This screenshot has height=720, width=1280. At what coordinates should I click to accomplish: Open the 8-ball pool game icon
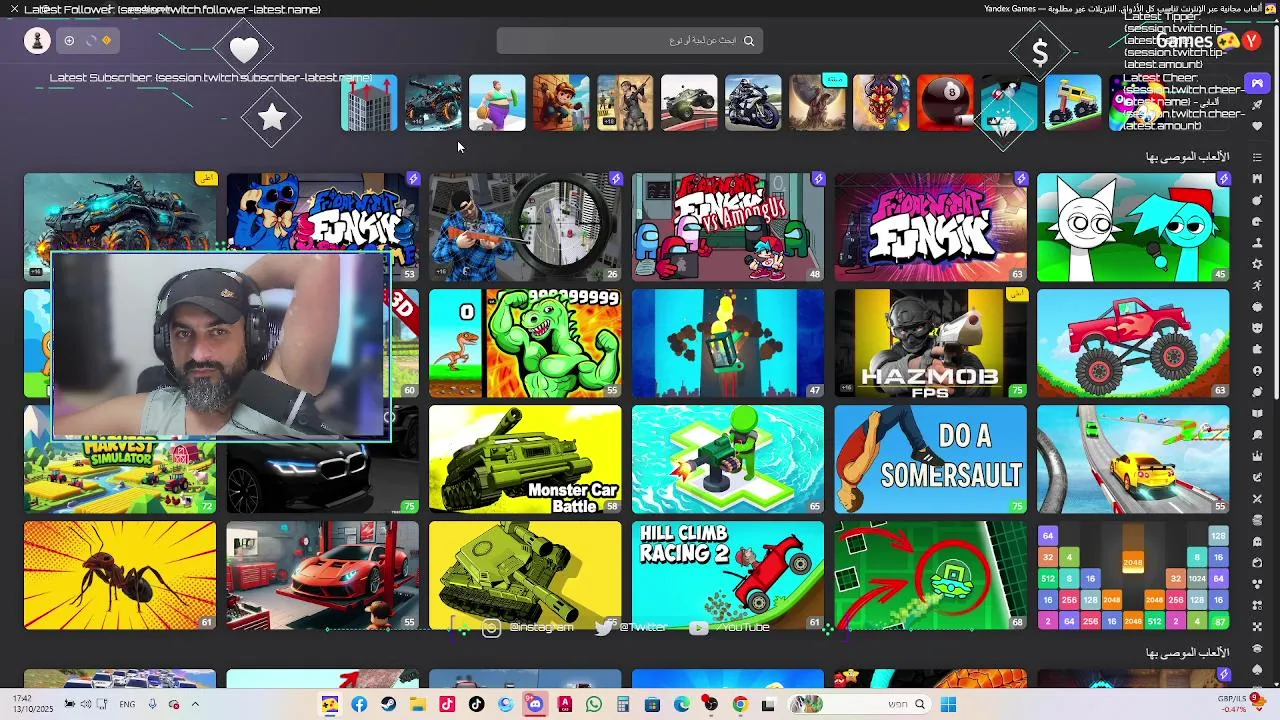(945, 103)
